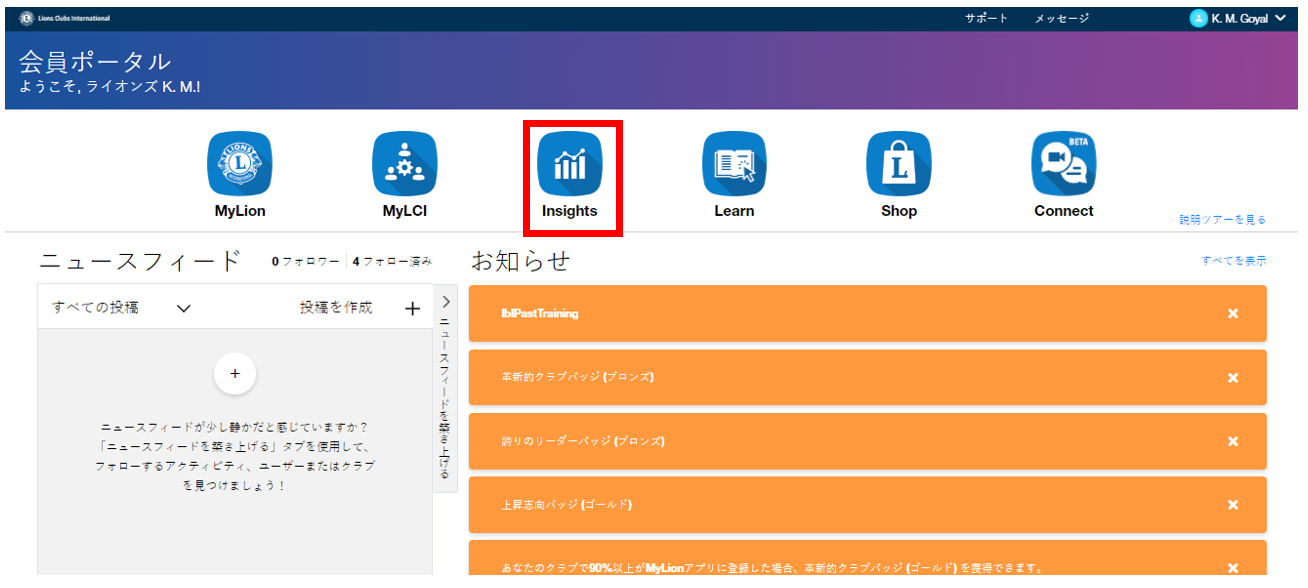Open the MyLion app icon
The height and width of the screenshot is (588, 1308).
[240, 164]
